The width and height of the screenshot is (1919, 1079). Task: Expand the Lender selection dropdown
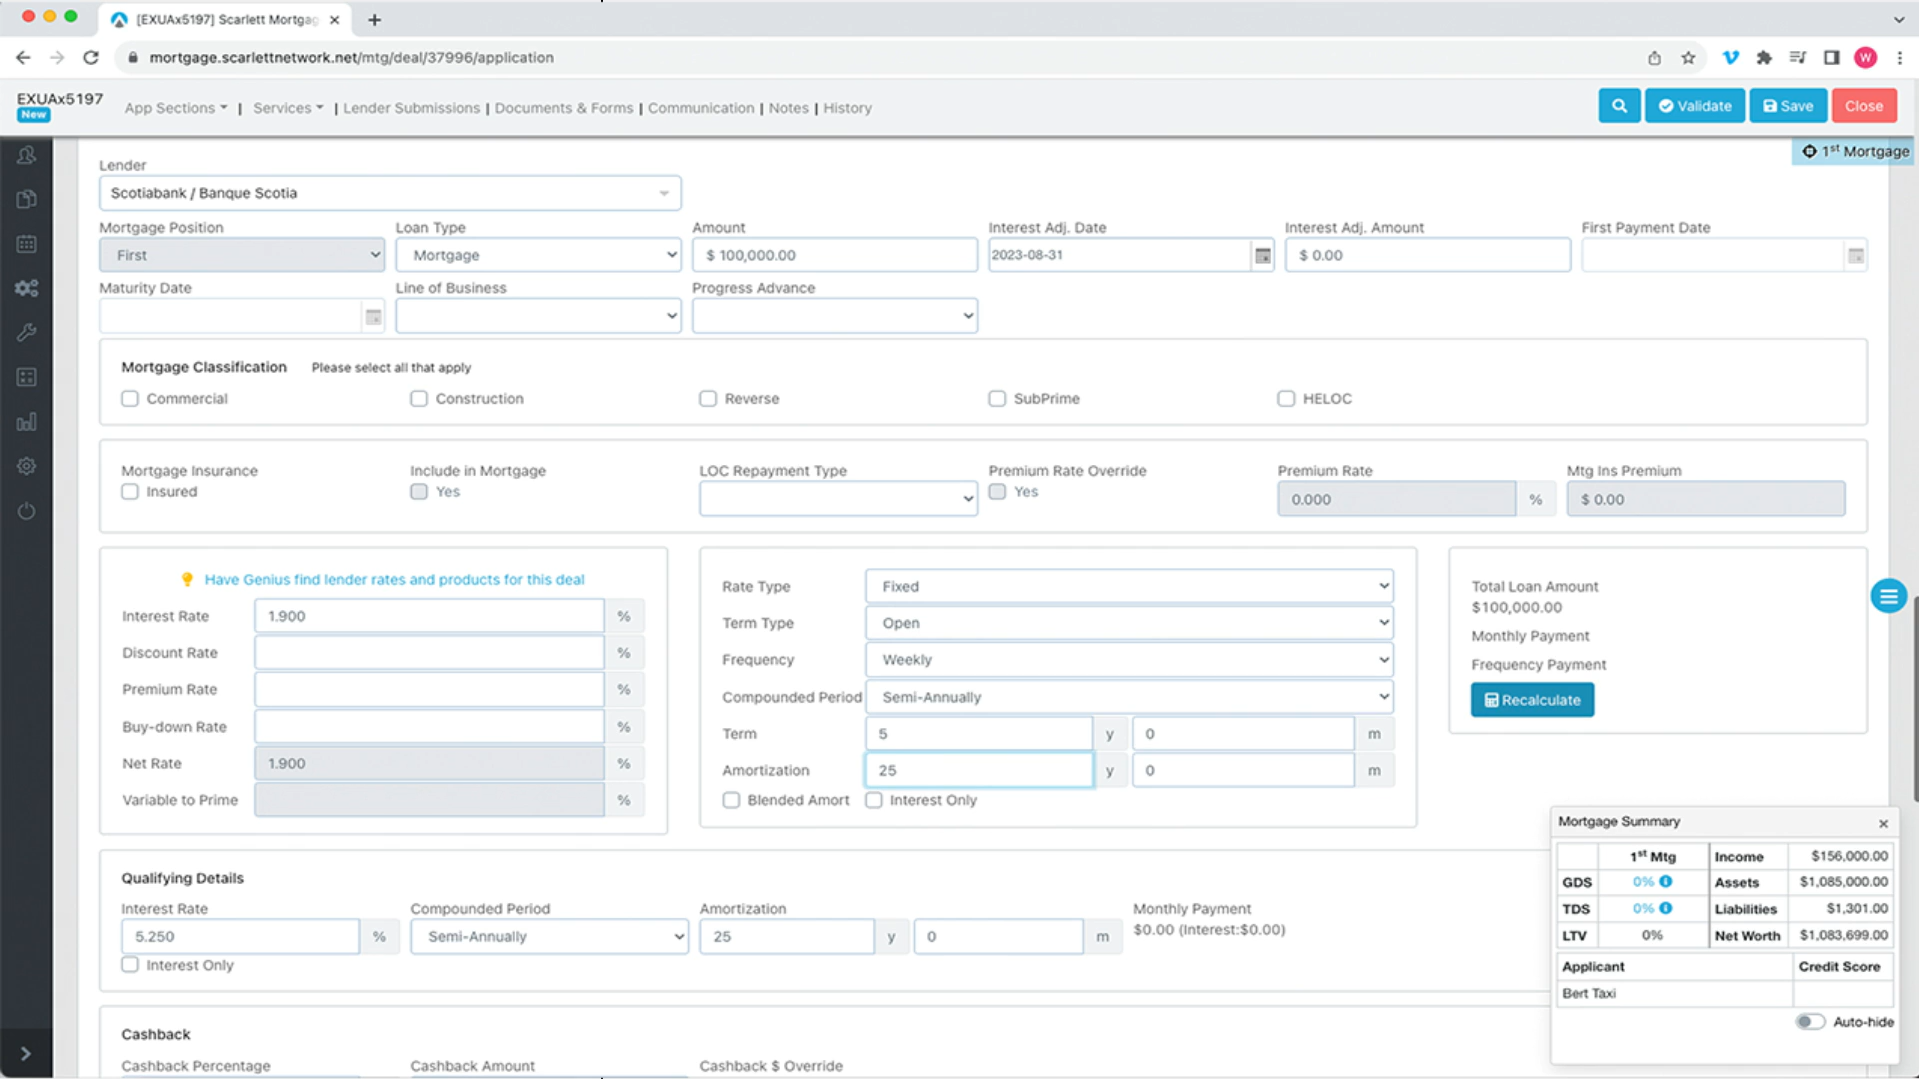pyautogui.click(x=390, y=193)
